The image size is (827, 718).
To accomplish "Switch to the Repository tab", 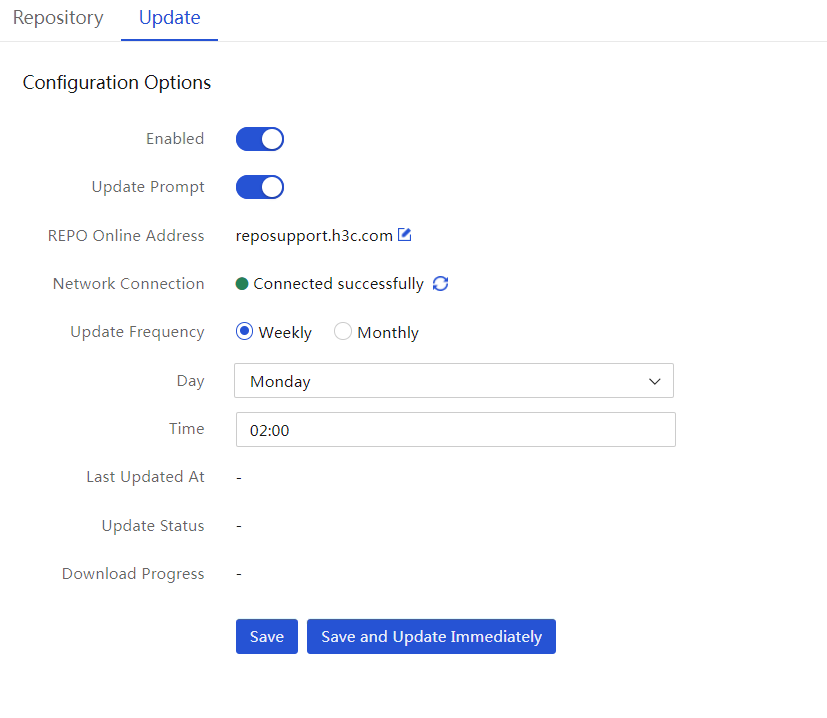I will (58, 18).
